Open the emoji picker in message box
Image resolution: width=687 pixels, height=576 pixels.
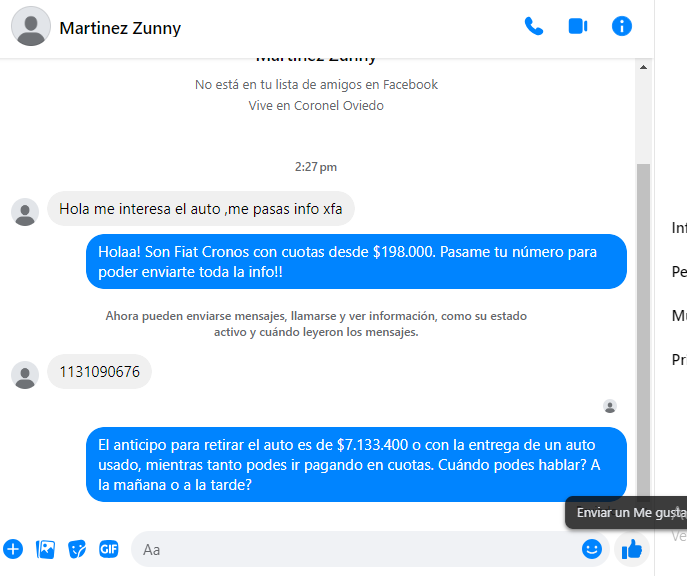(x=591, y=549)
